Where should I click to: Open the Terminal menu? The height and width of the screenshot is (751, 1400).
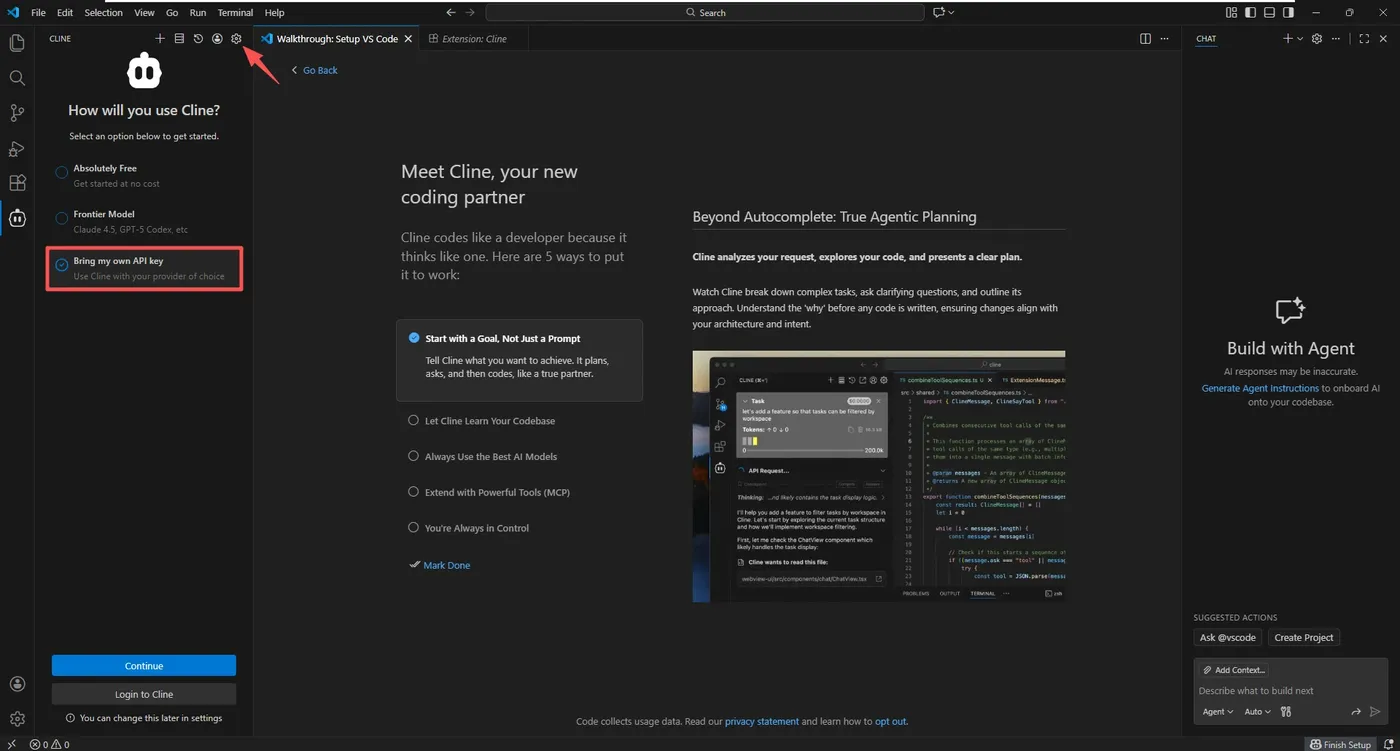[235, 13]
